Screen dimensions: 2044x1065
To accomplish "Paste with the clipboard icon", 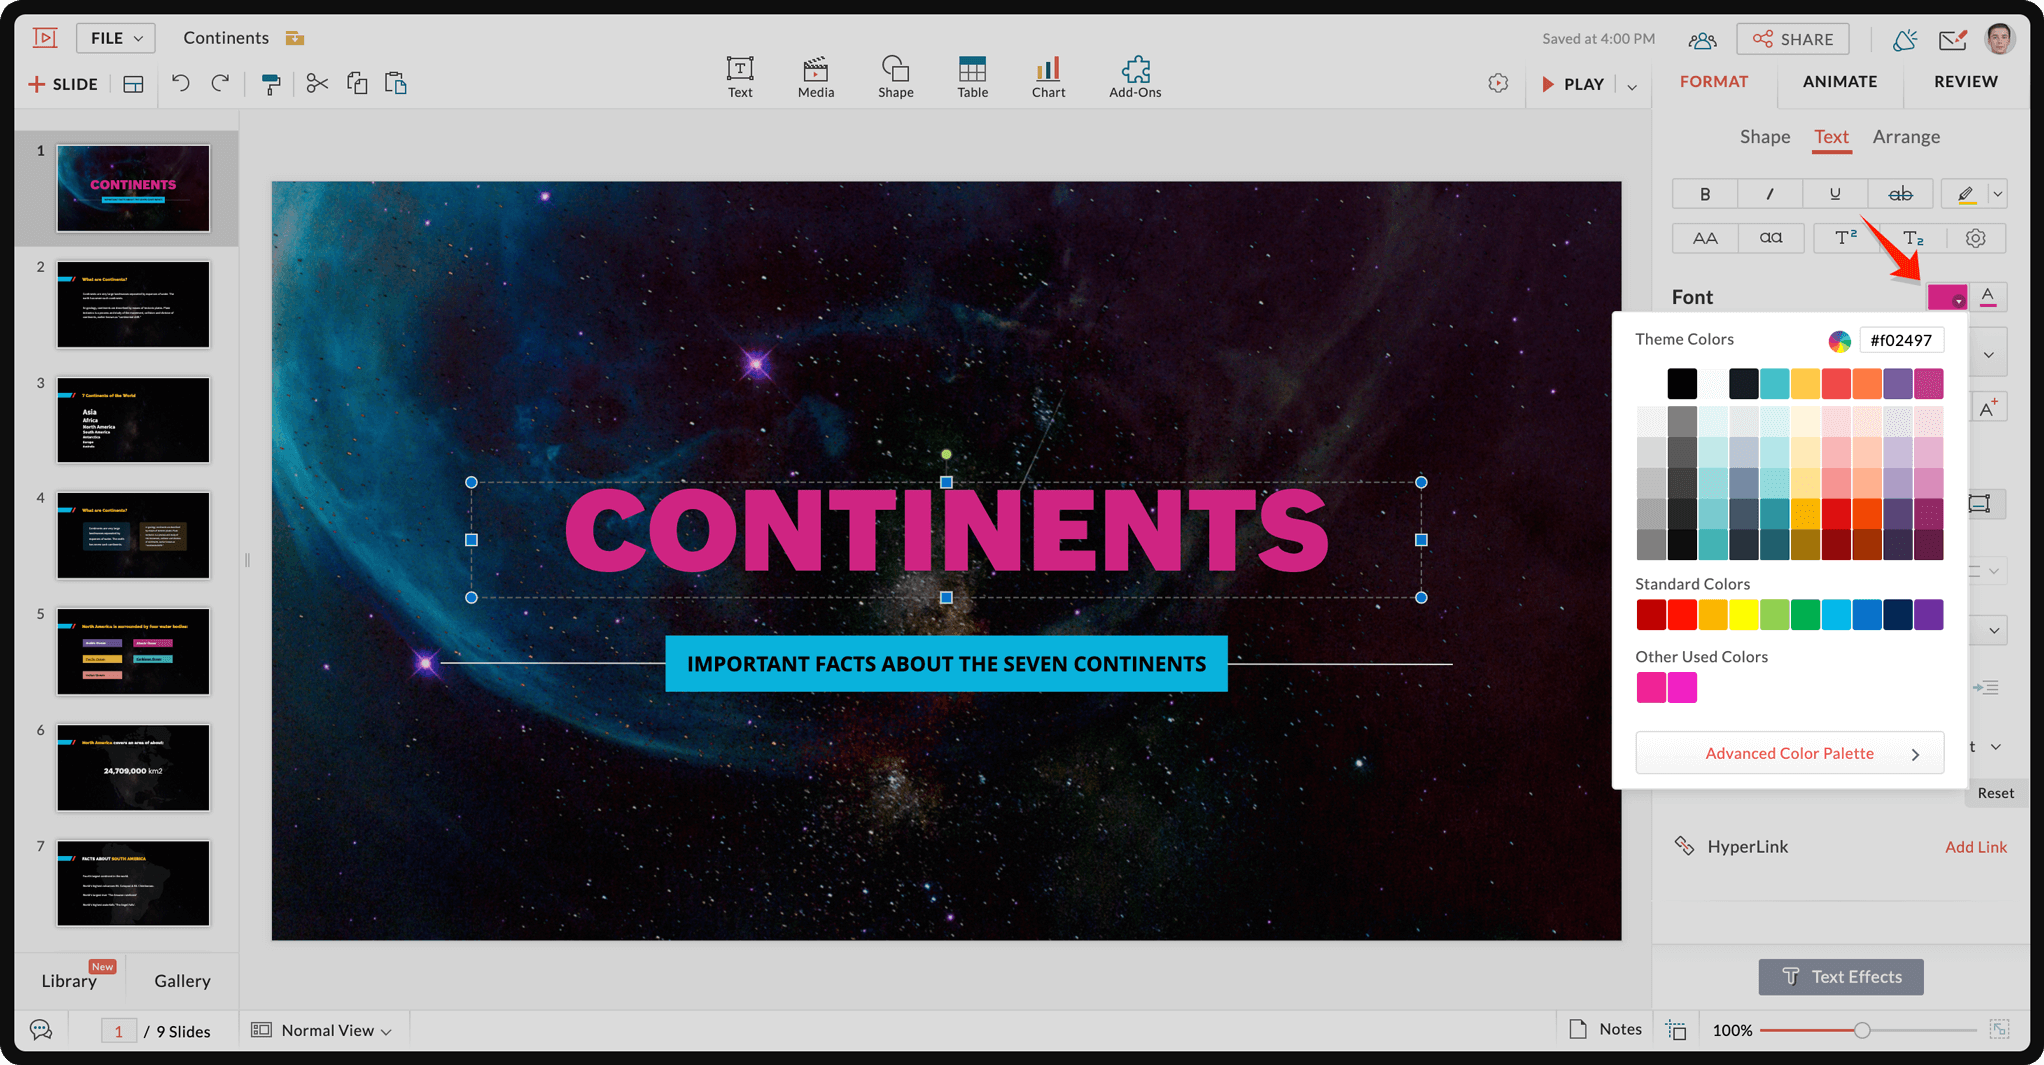I will 396,83.
